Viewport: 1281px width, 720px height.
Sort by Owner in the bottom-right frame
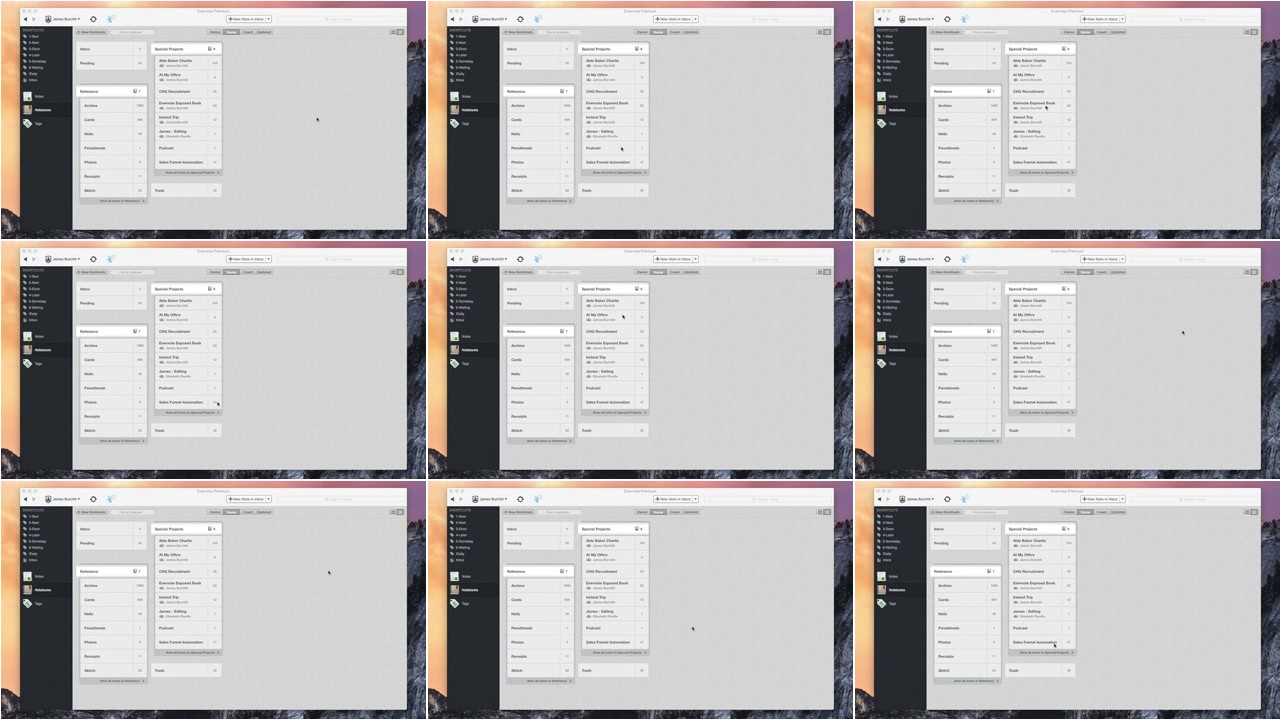coord(1069,512)
